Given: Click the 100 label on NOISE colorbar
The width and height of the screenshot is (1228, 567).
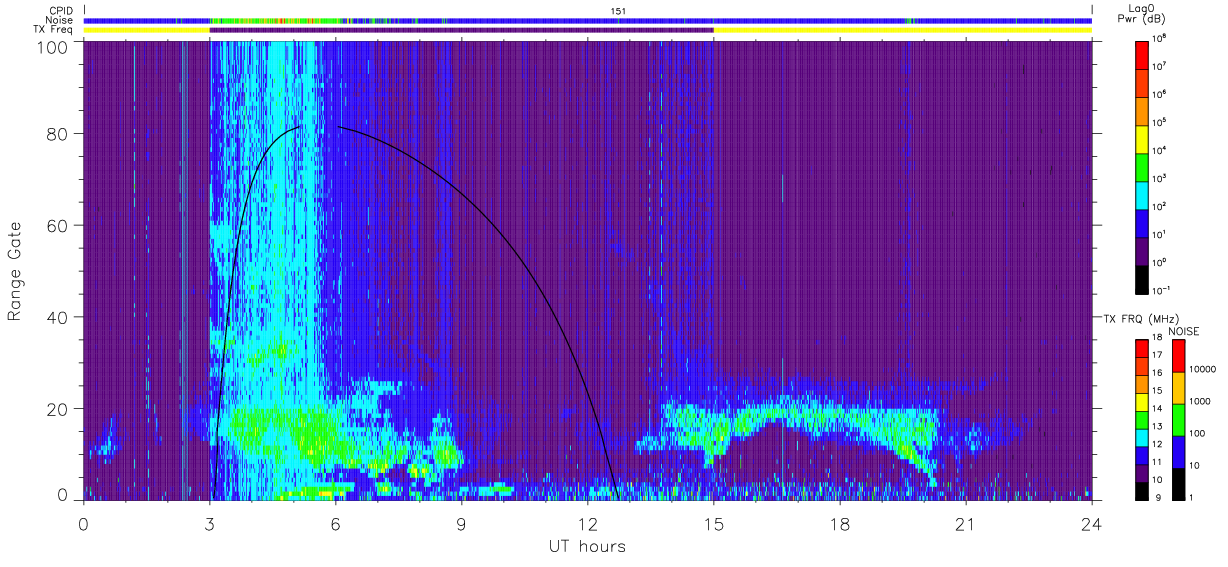Looking at the screenshot, I should [x=1198, y=435].
